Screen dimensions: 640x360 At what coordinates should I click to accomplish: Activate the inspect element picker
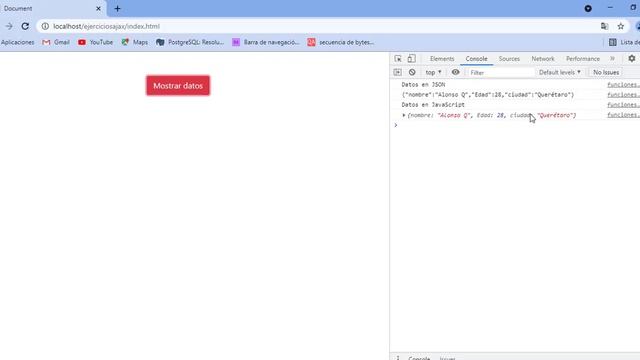point(398,58)
